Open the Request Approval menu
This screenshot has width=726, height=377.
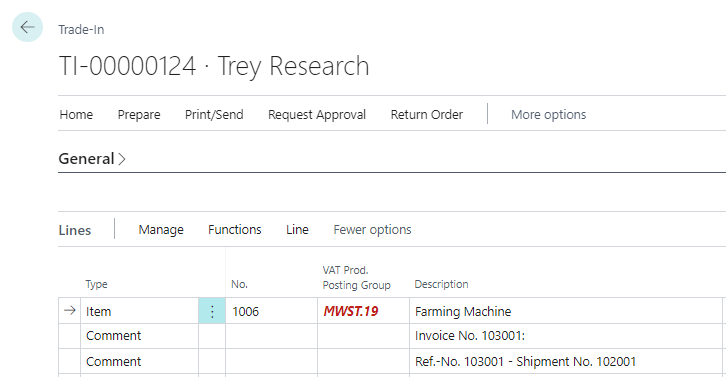(317, 114)
